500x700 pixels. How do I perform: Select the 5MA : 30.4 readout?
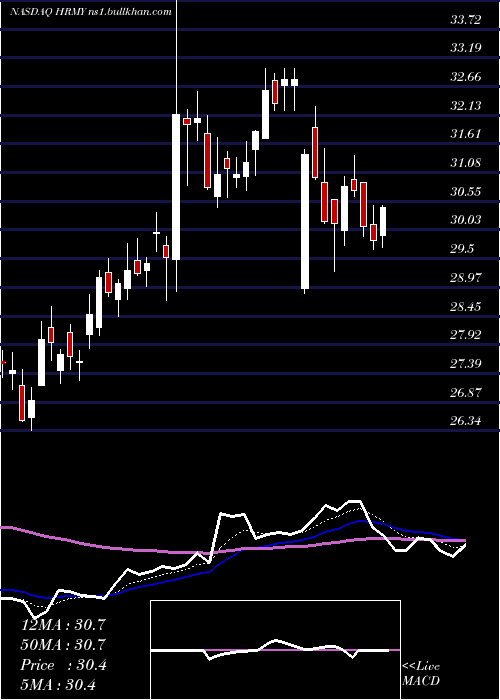[58, 685]
